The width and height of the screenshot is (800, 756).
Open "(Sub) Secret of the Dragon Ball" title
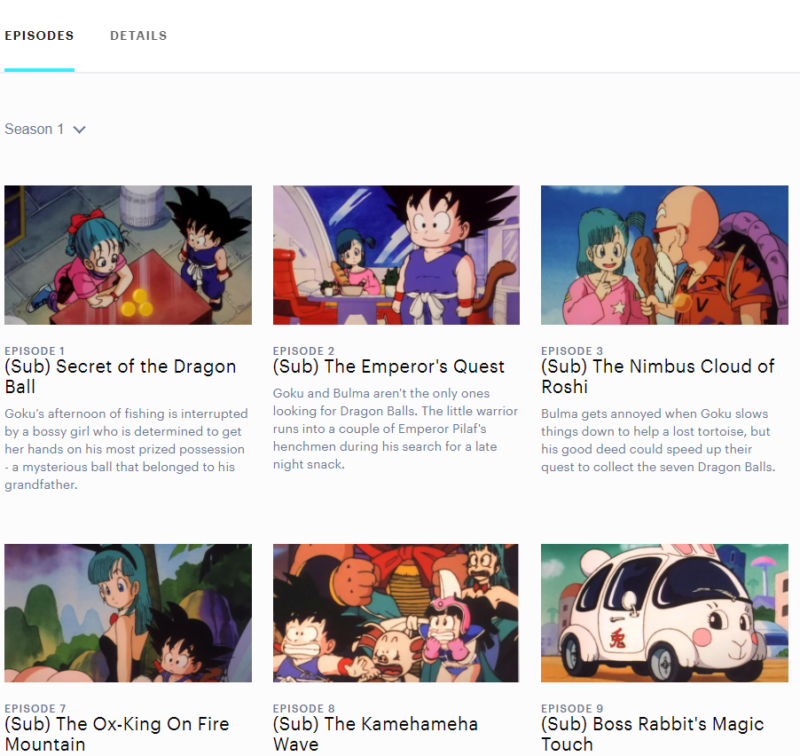click(120, 376)
